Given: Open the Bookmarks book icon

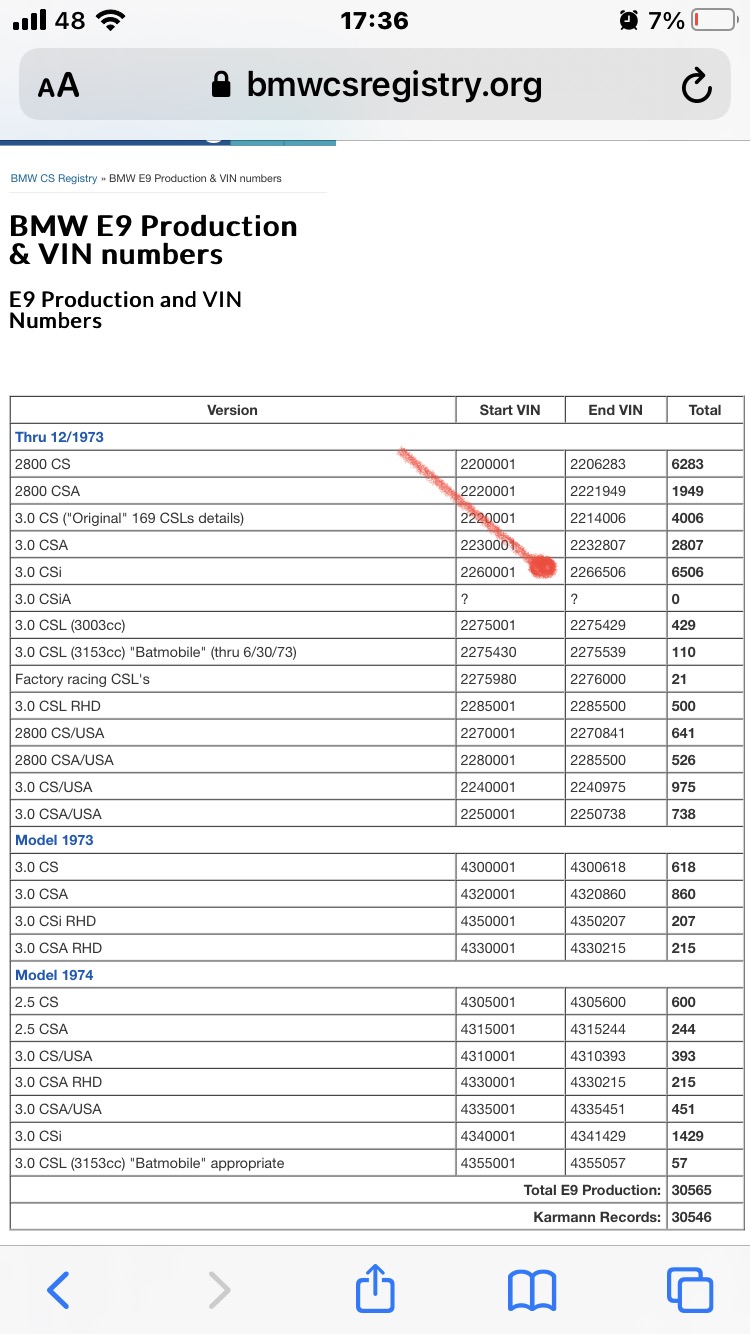Looking at the screenshot, I should 532,1289.
